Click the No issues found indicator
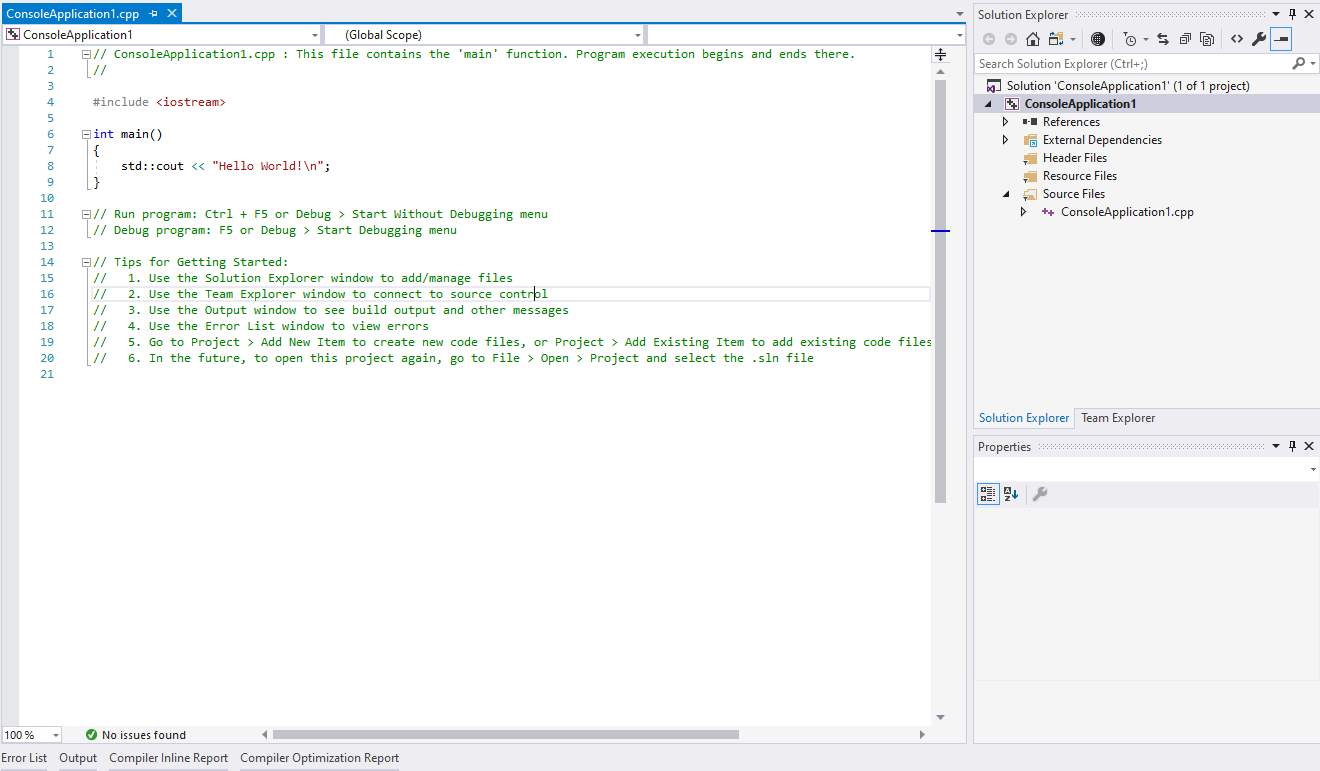Viewport: 1320px width, 771px height. [135, 734]
